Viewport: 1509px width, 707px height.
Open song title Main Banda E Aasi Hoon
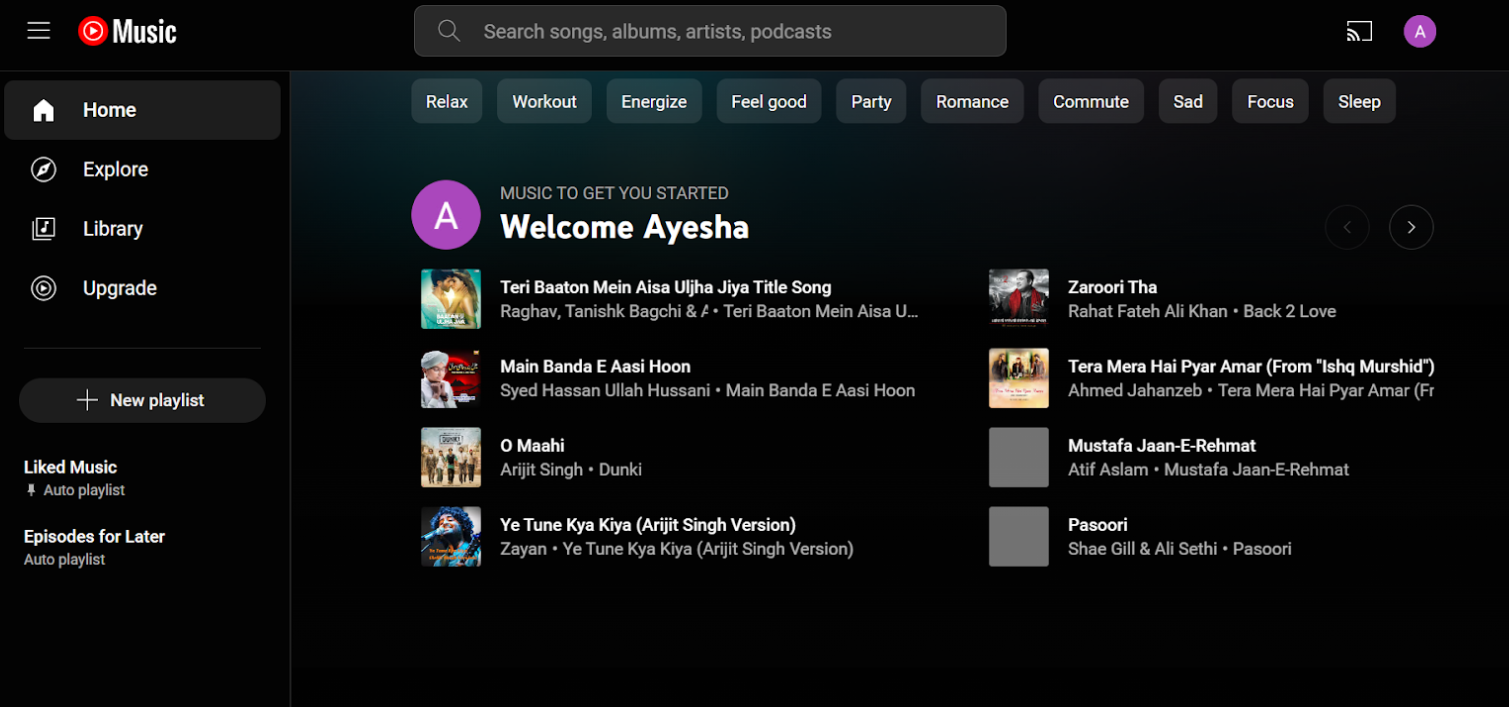595,366
